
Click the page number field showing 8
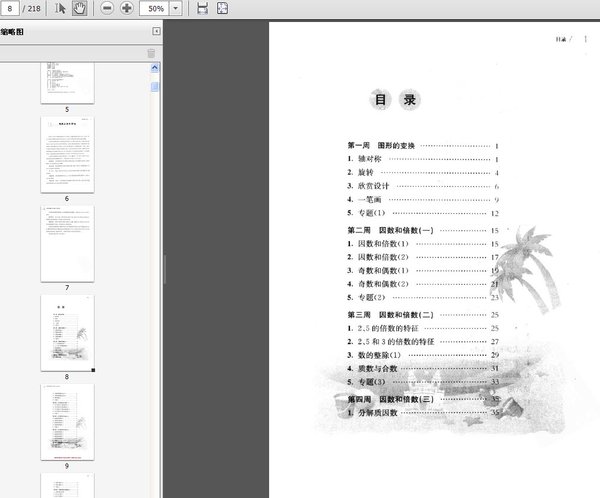point(10,8)
